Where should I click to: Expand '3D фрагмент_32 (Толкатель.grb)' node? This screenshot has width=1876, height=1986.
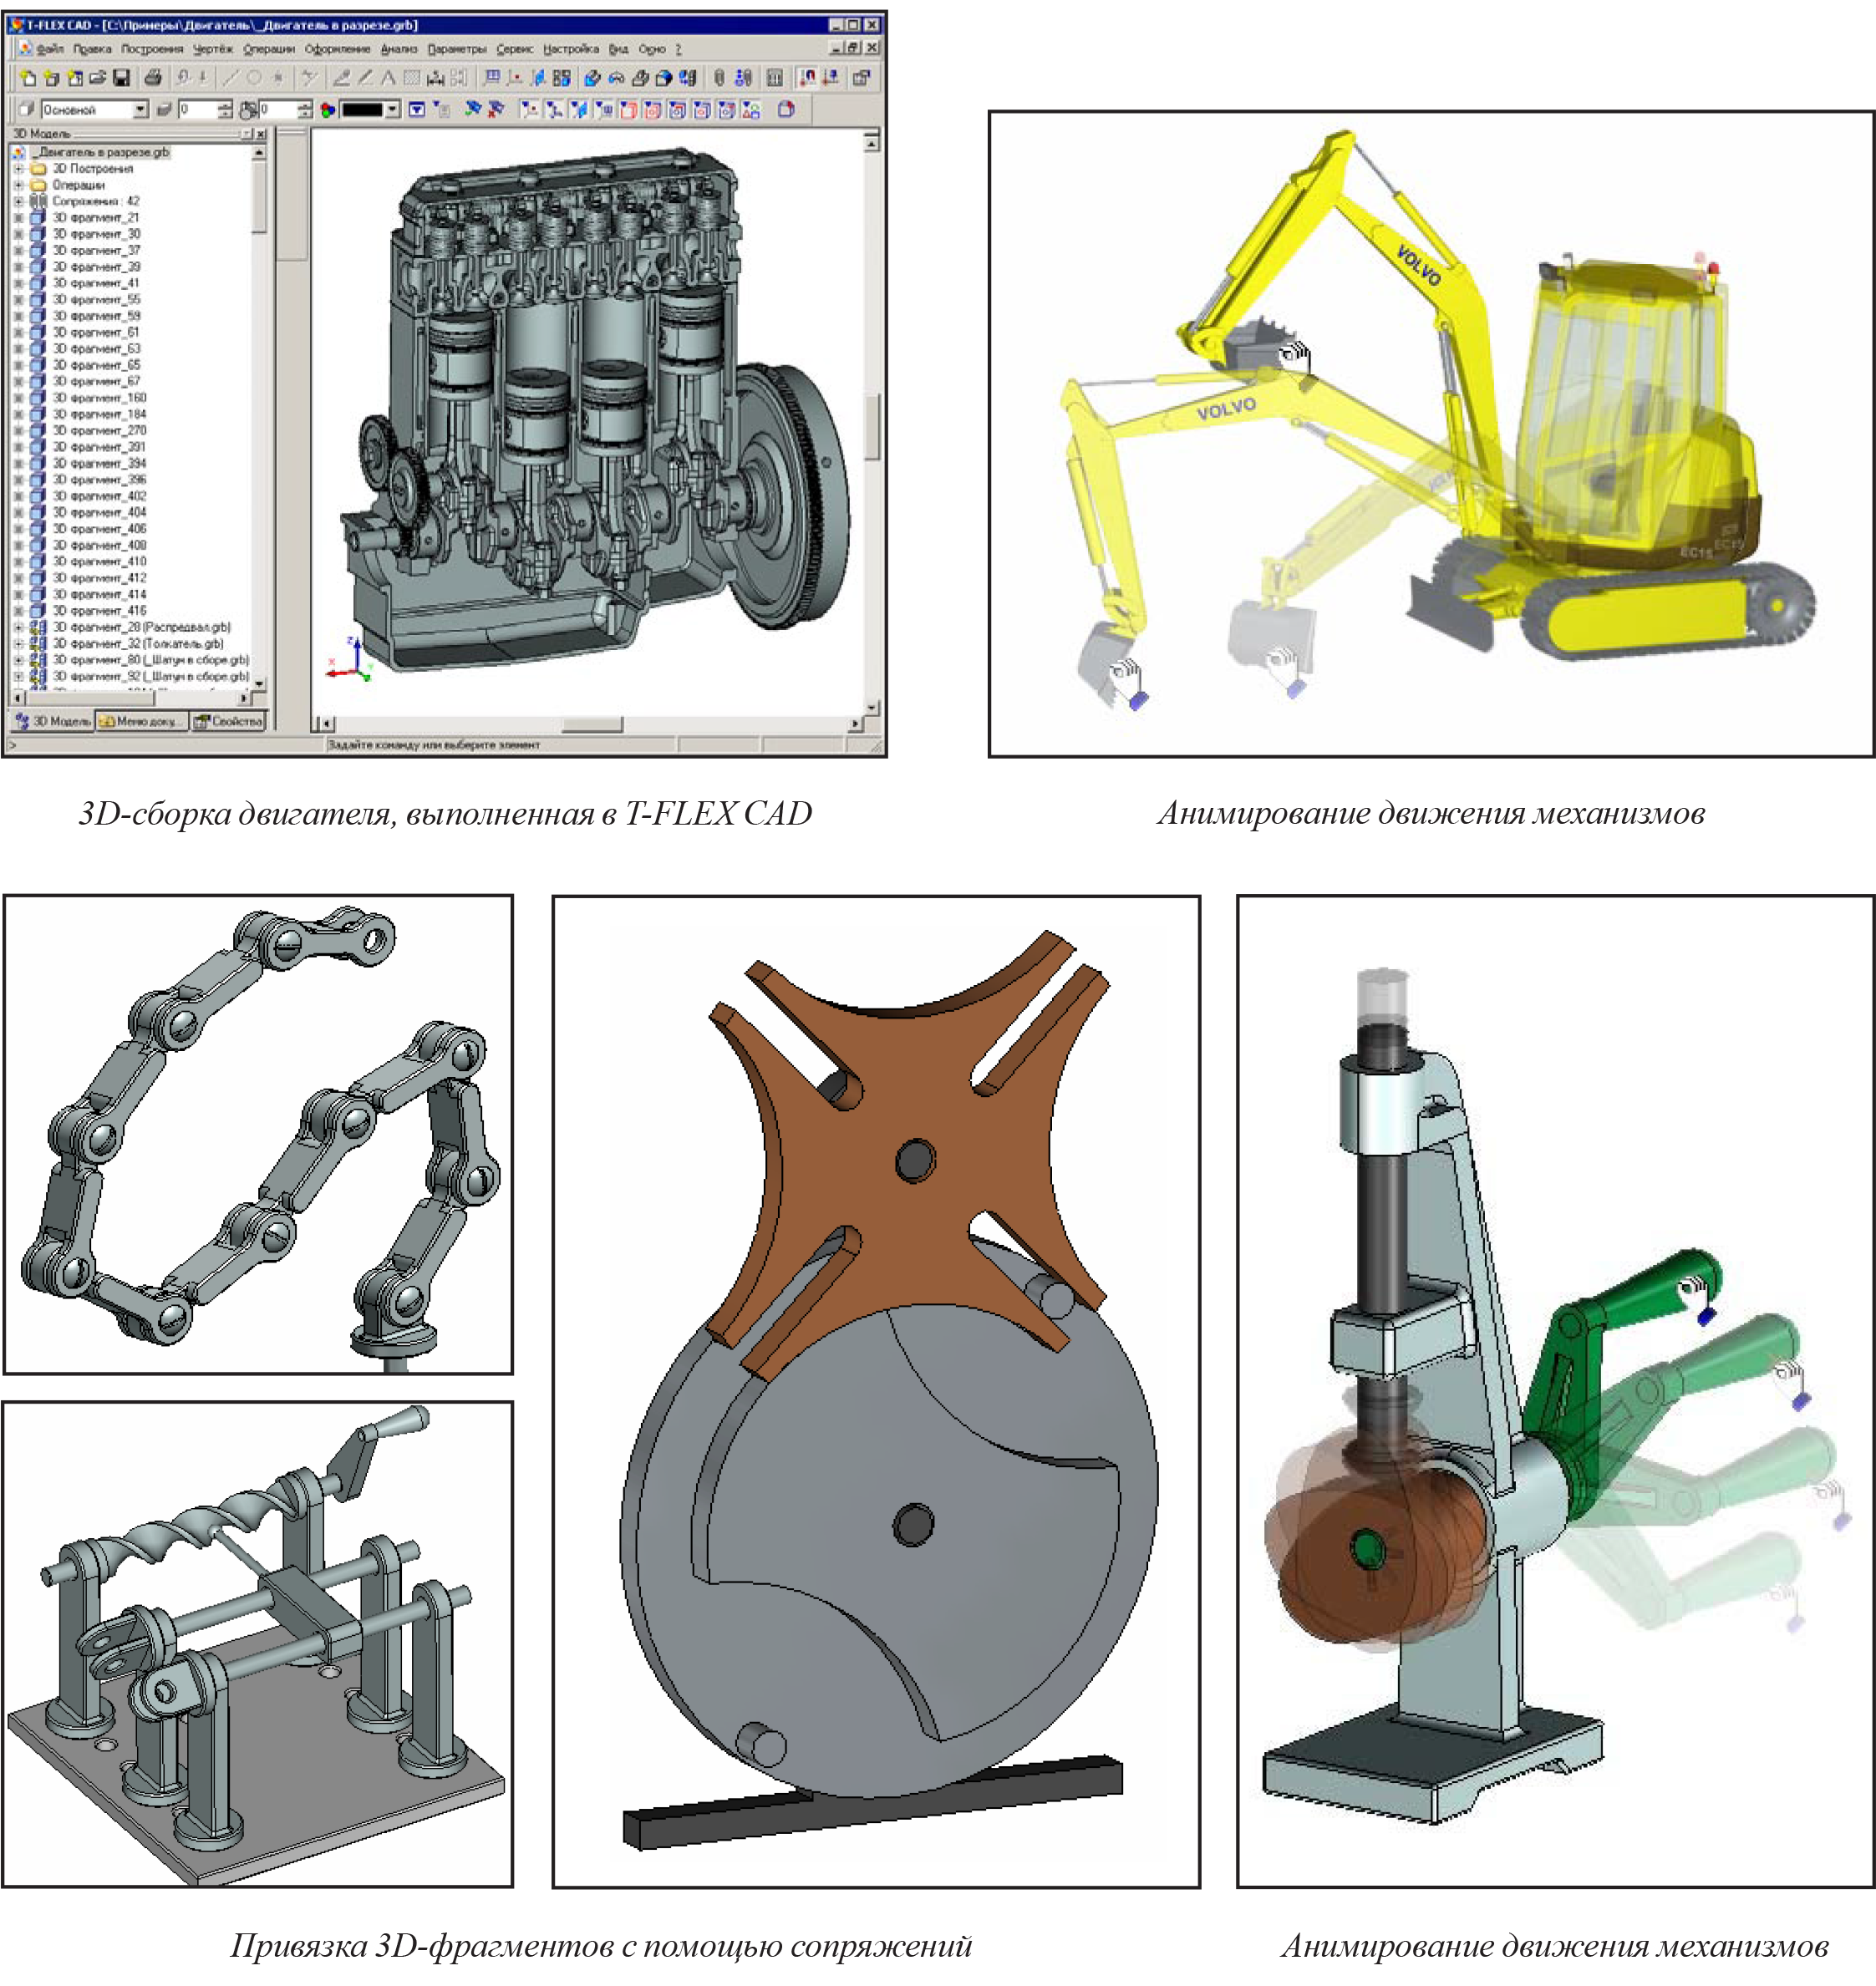click(18, 644)
